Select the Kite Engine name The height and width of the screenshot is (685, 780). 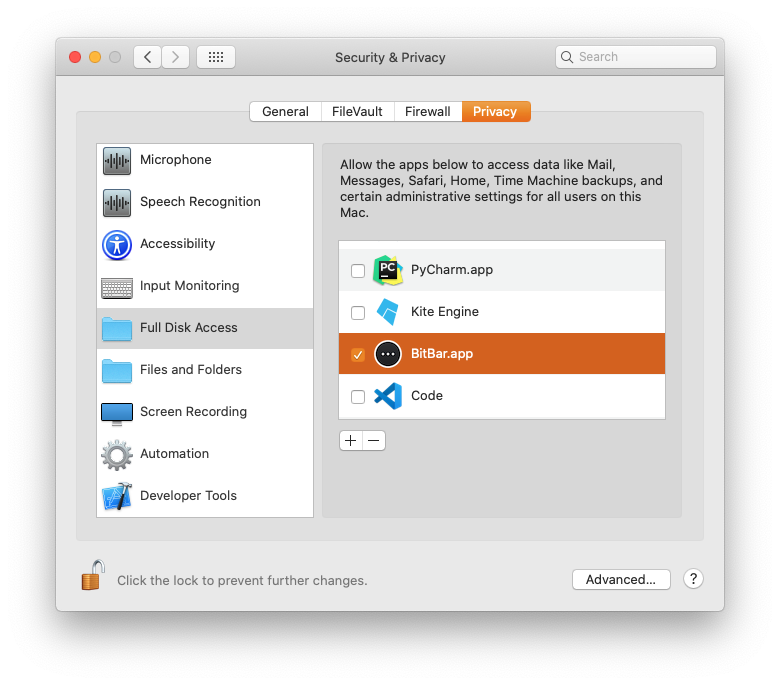point(445,312)
